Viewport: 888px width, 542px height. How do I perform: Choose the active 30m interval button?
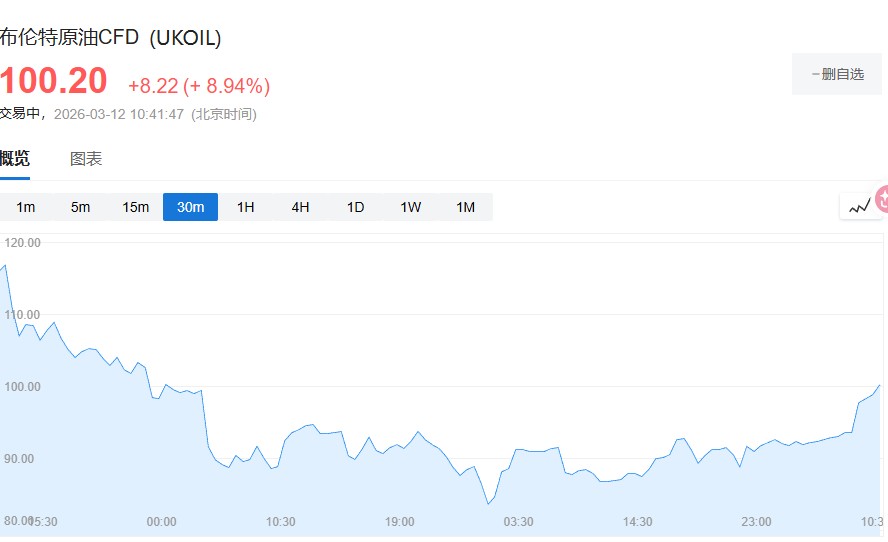pos(190,207)
